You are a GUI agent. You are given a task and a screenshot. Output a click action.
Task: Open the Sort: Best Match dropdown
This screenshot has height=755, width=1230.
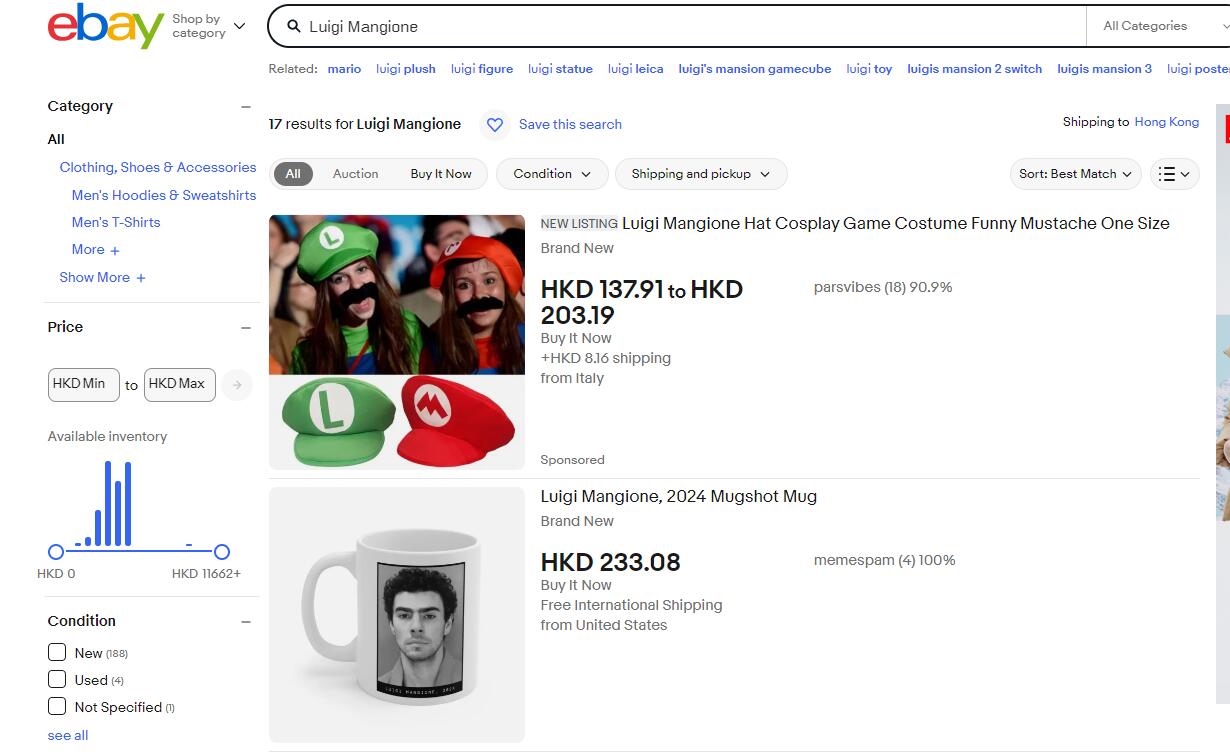click(1075, 174)
